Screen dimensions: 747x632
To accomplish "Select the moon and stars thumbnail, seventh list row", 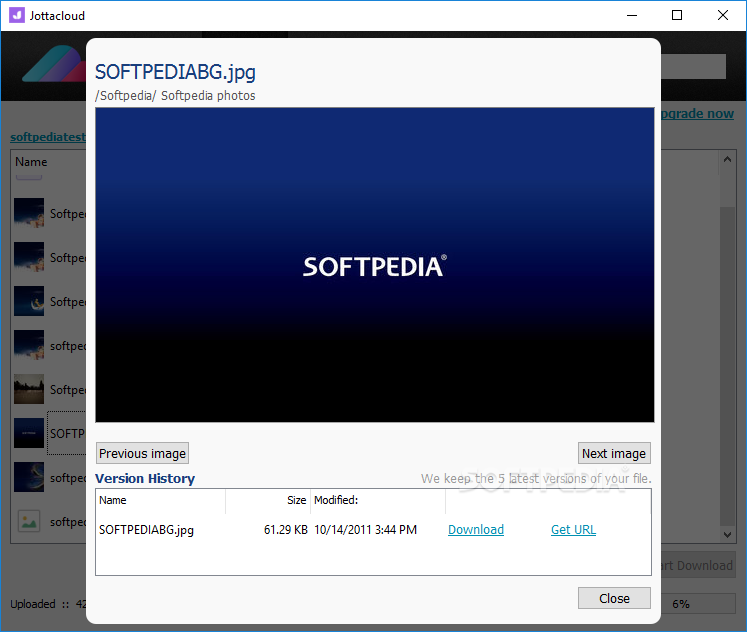I will tap(29, 477).
